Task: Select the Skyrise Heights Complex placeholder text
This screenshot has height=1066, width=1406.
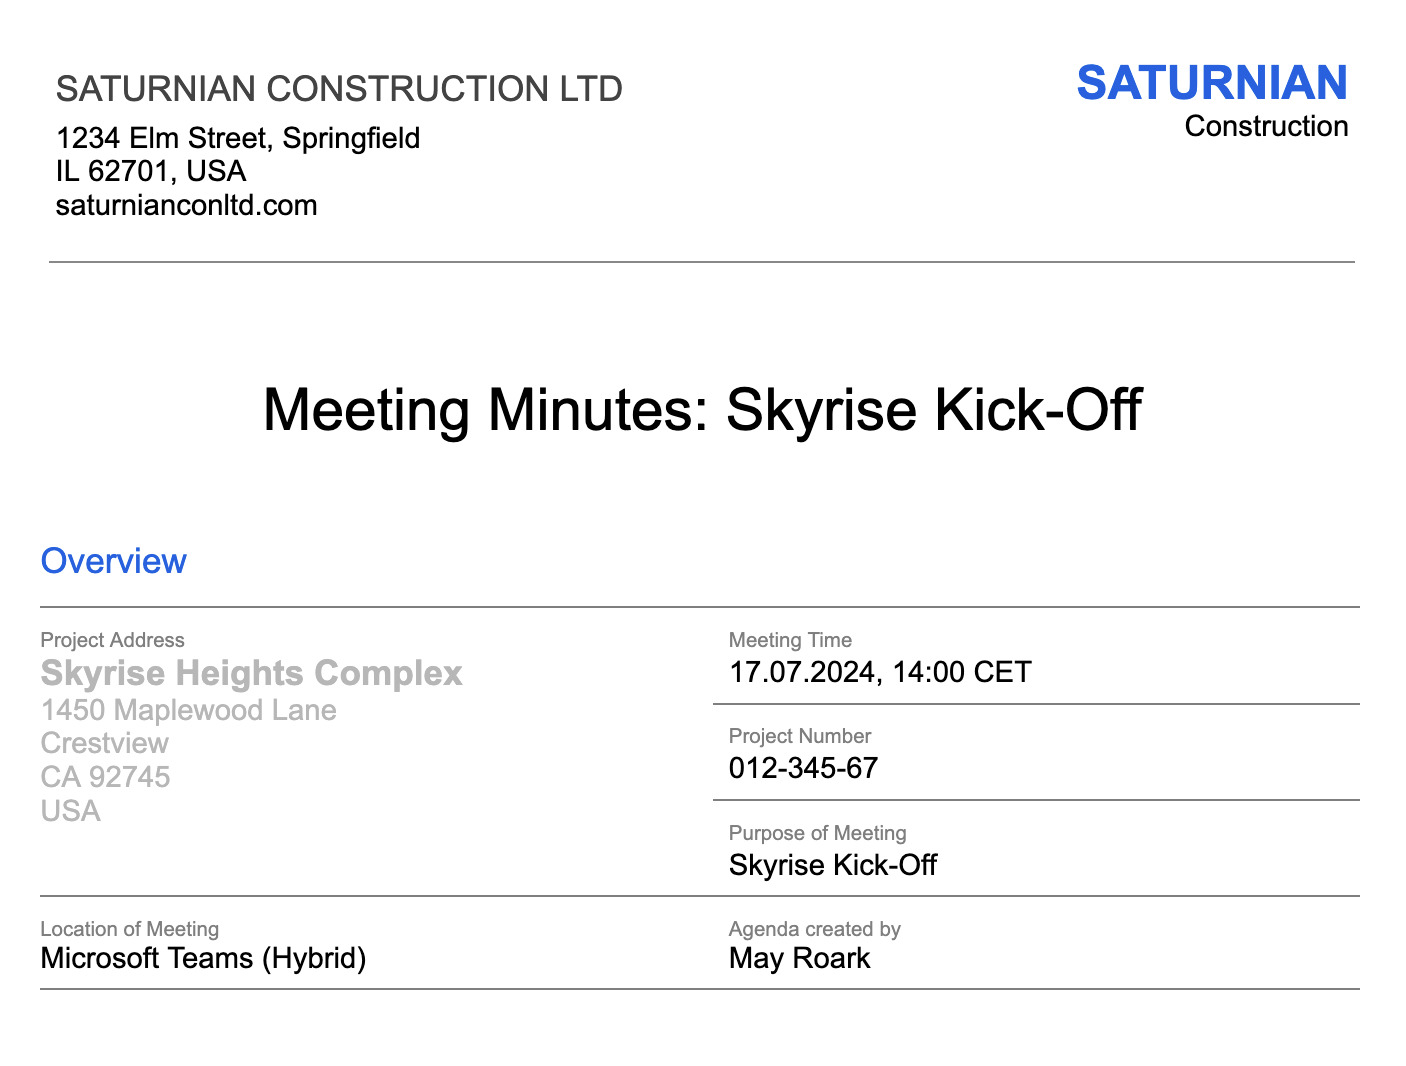Action: coord(251,673)
